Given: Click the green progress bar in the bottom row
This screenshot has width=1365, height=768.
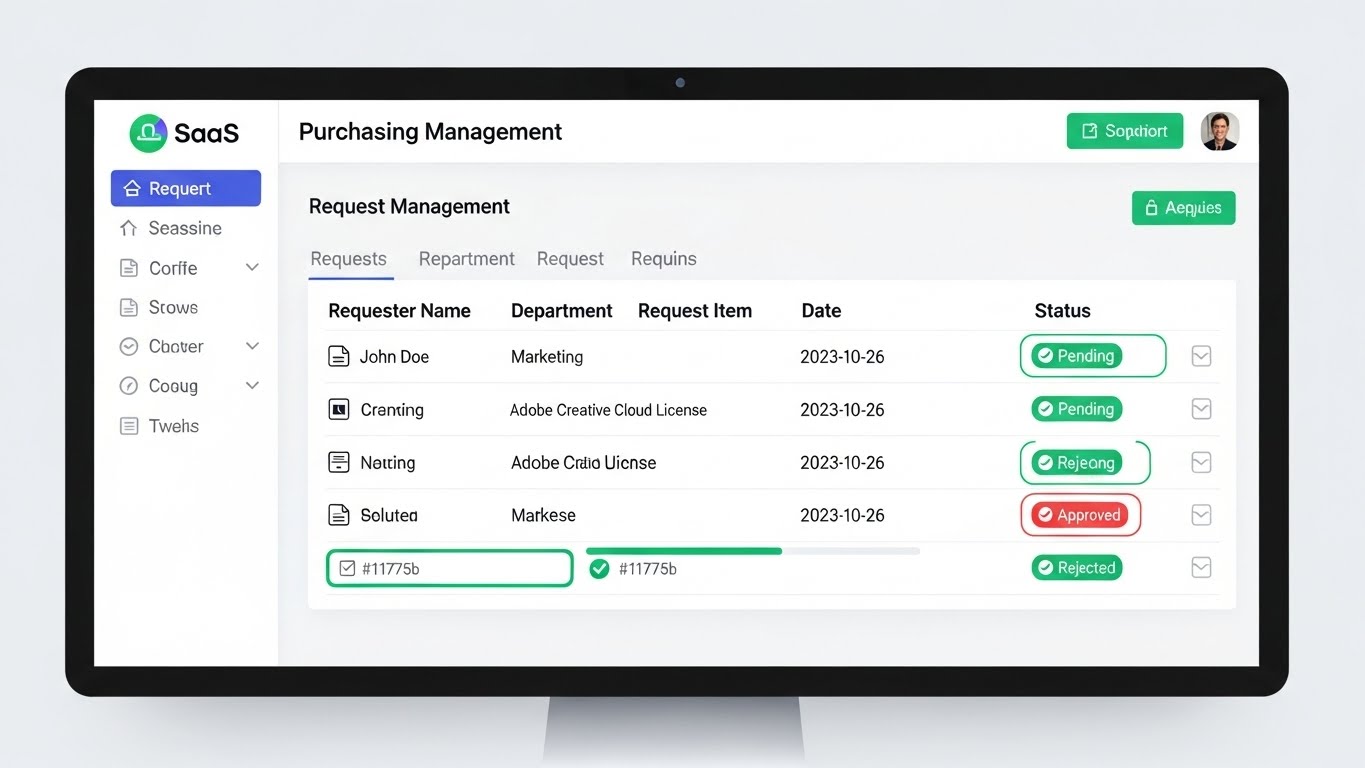Looking at the screenshot, I should click(x=683, y=550).
